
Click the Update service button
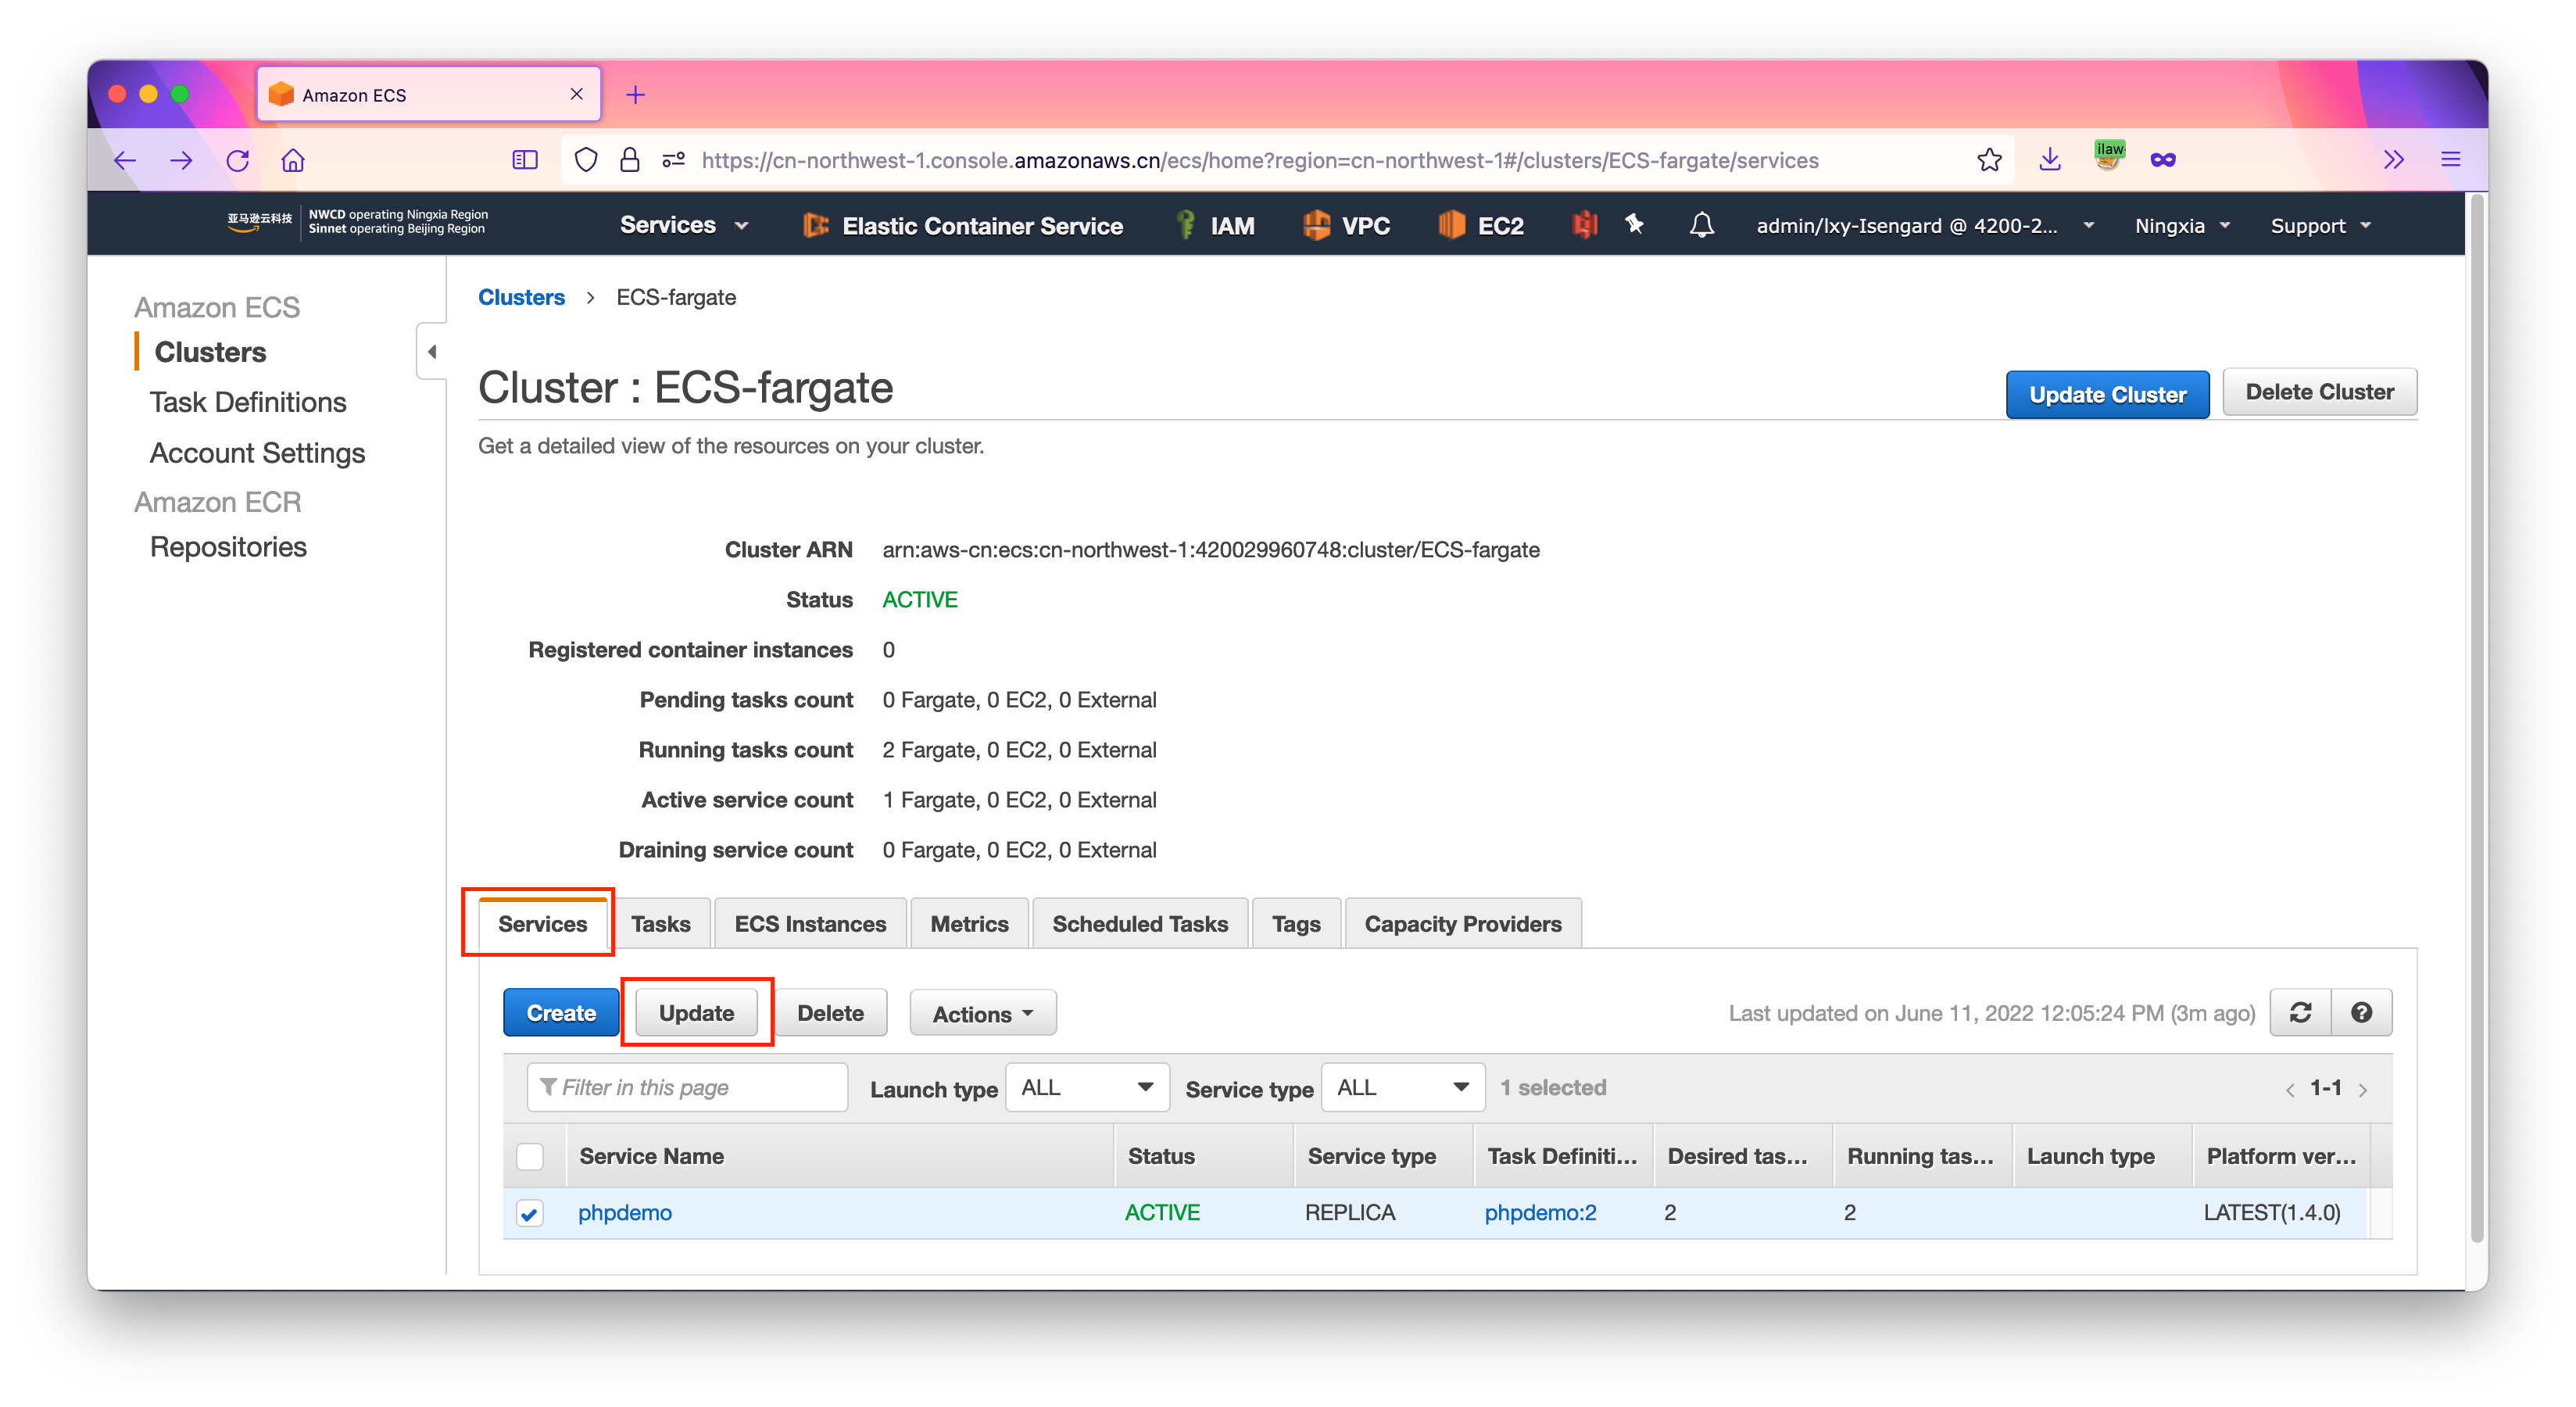[696, 1012]
